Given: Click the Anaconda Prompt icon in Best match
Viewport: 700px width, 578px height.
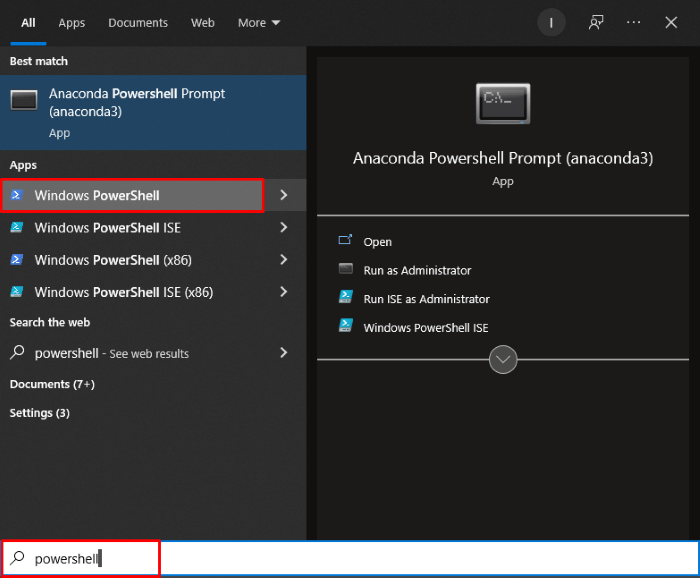Looking at the screenshot, I should coord(24,100).
